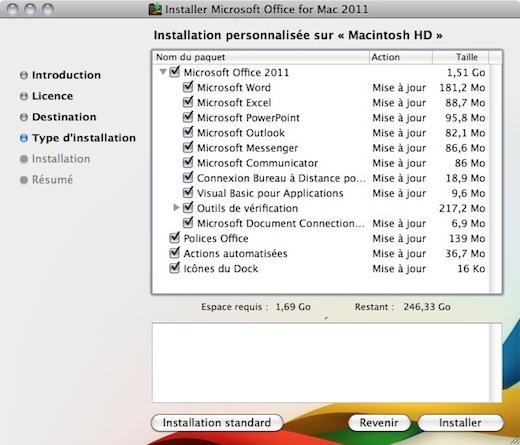Image resolution: width=520 pixels, height=445 pixels.
Task: Click Mise à jour action for Microsoft Excel
Action: point(399,103)
